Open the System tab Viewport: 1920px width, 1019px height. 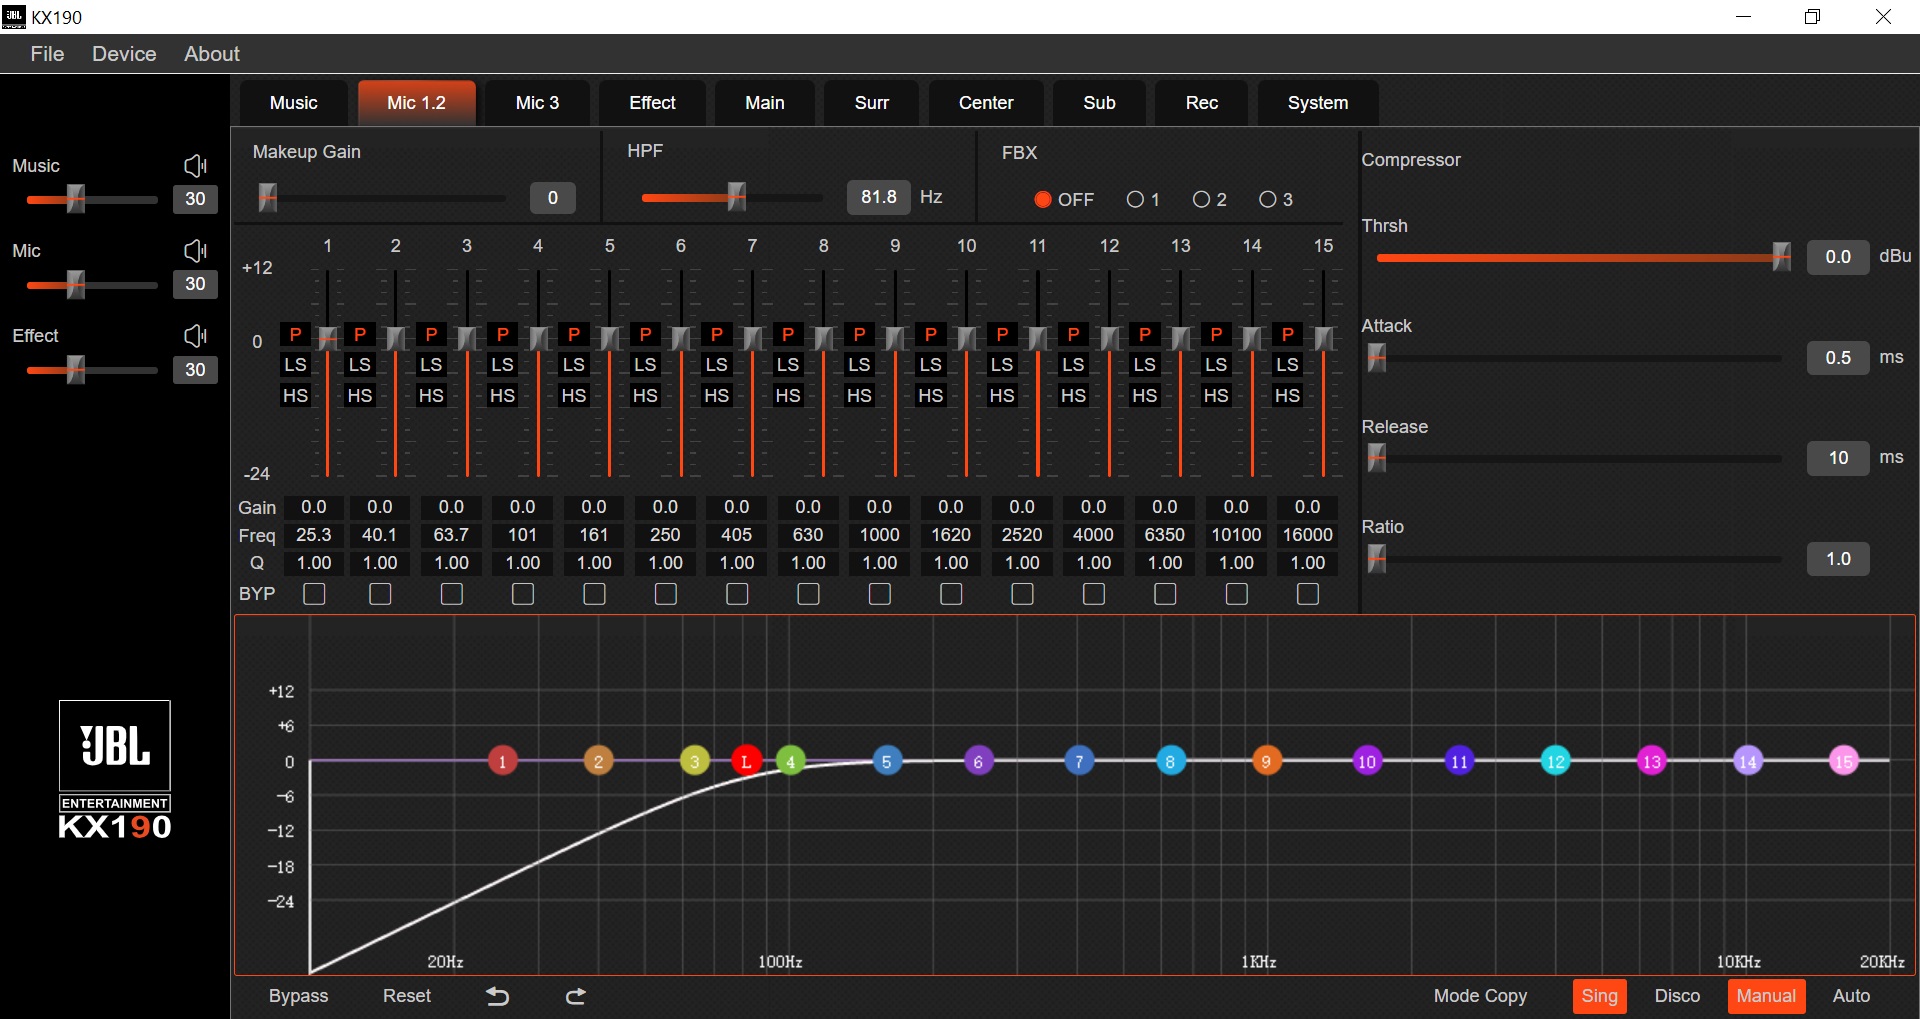(x=1317, y=103)
